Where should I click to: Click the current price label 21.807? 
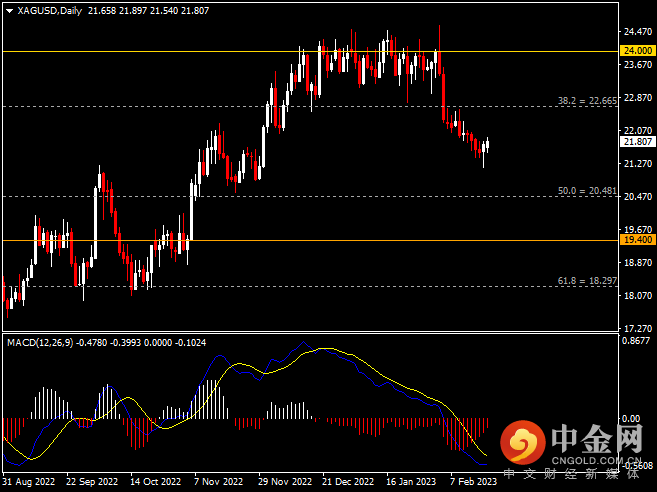point(637,142)
